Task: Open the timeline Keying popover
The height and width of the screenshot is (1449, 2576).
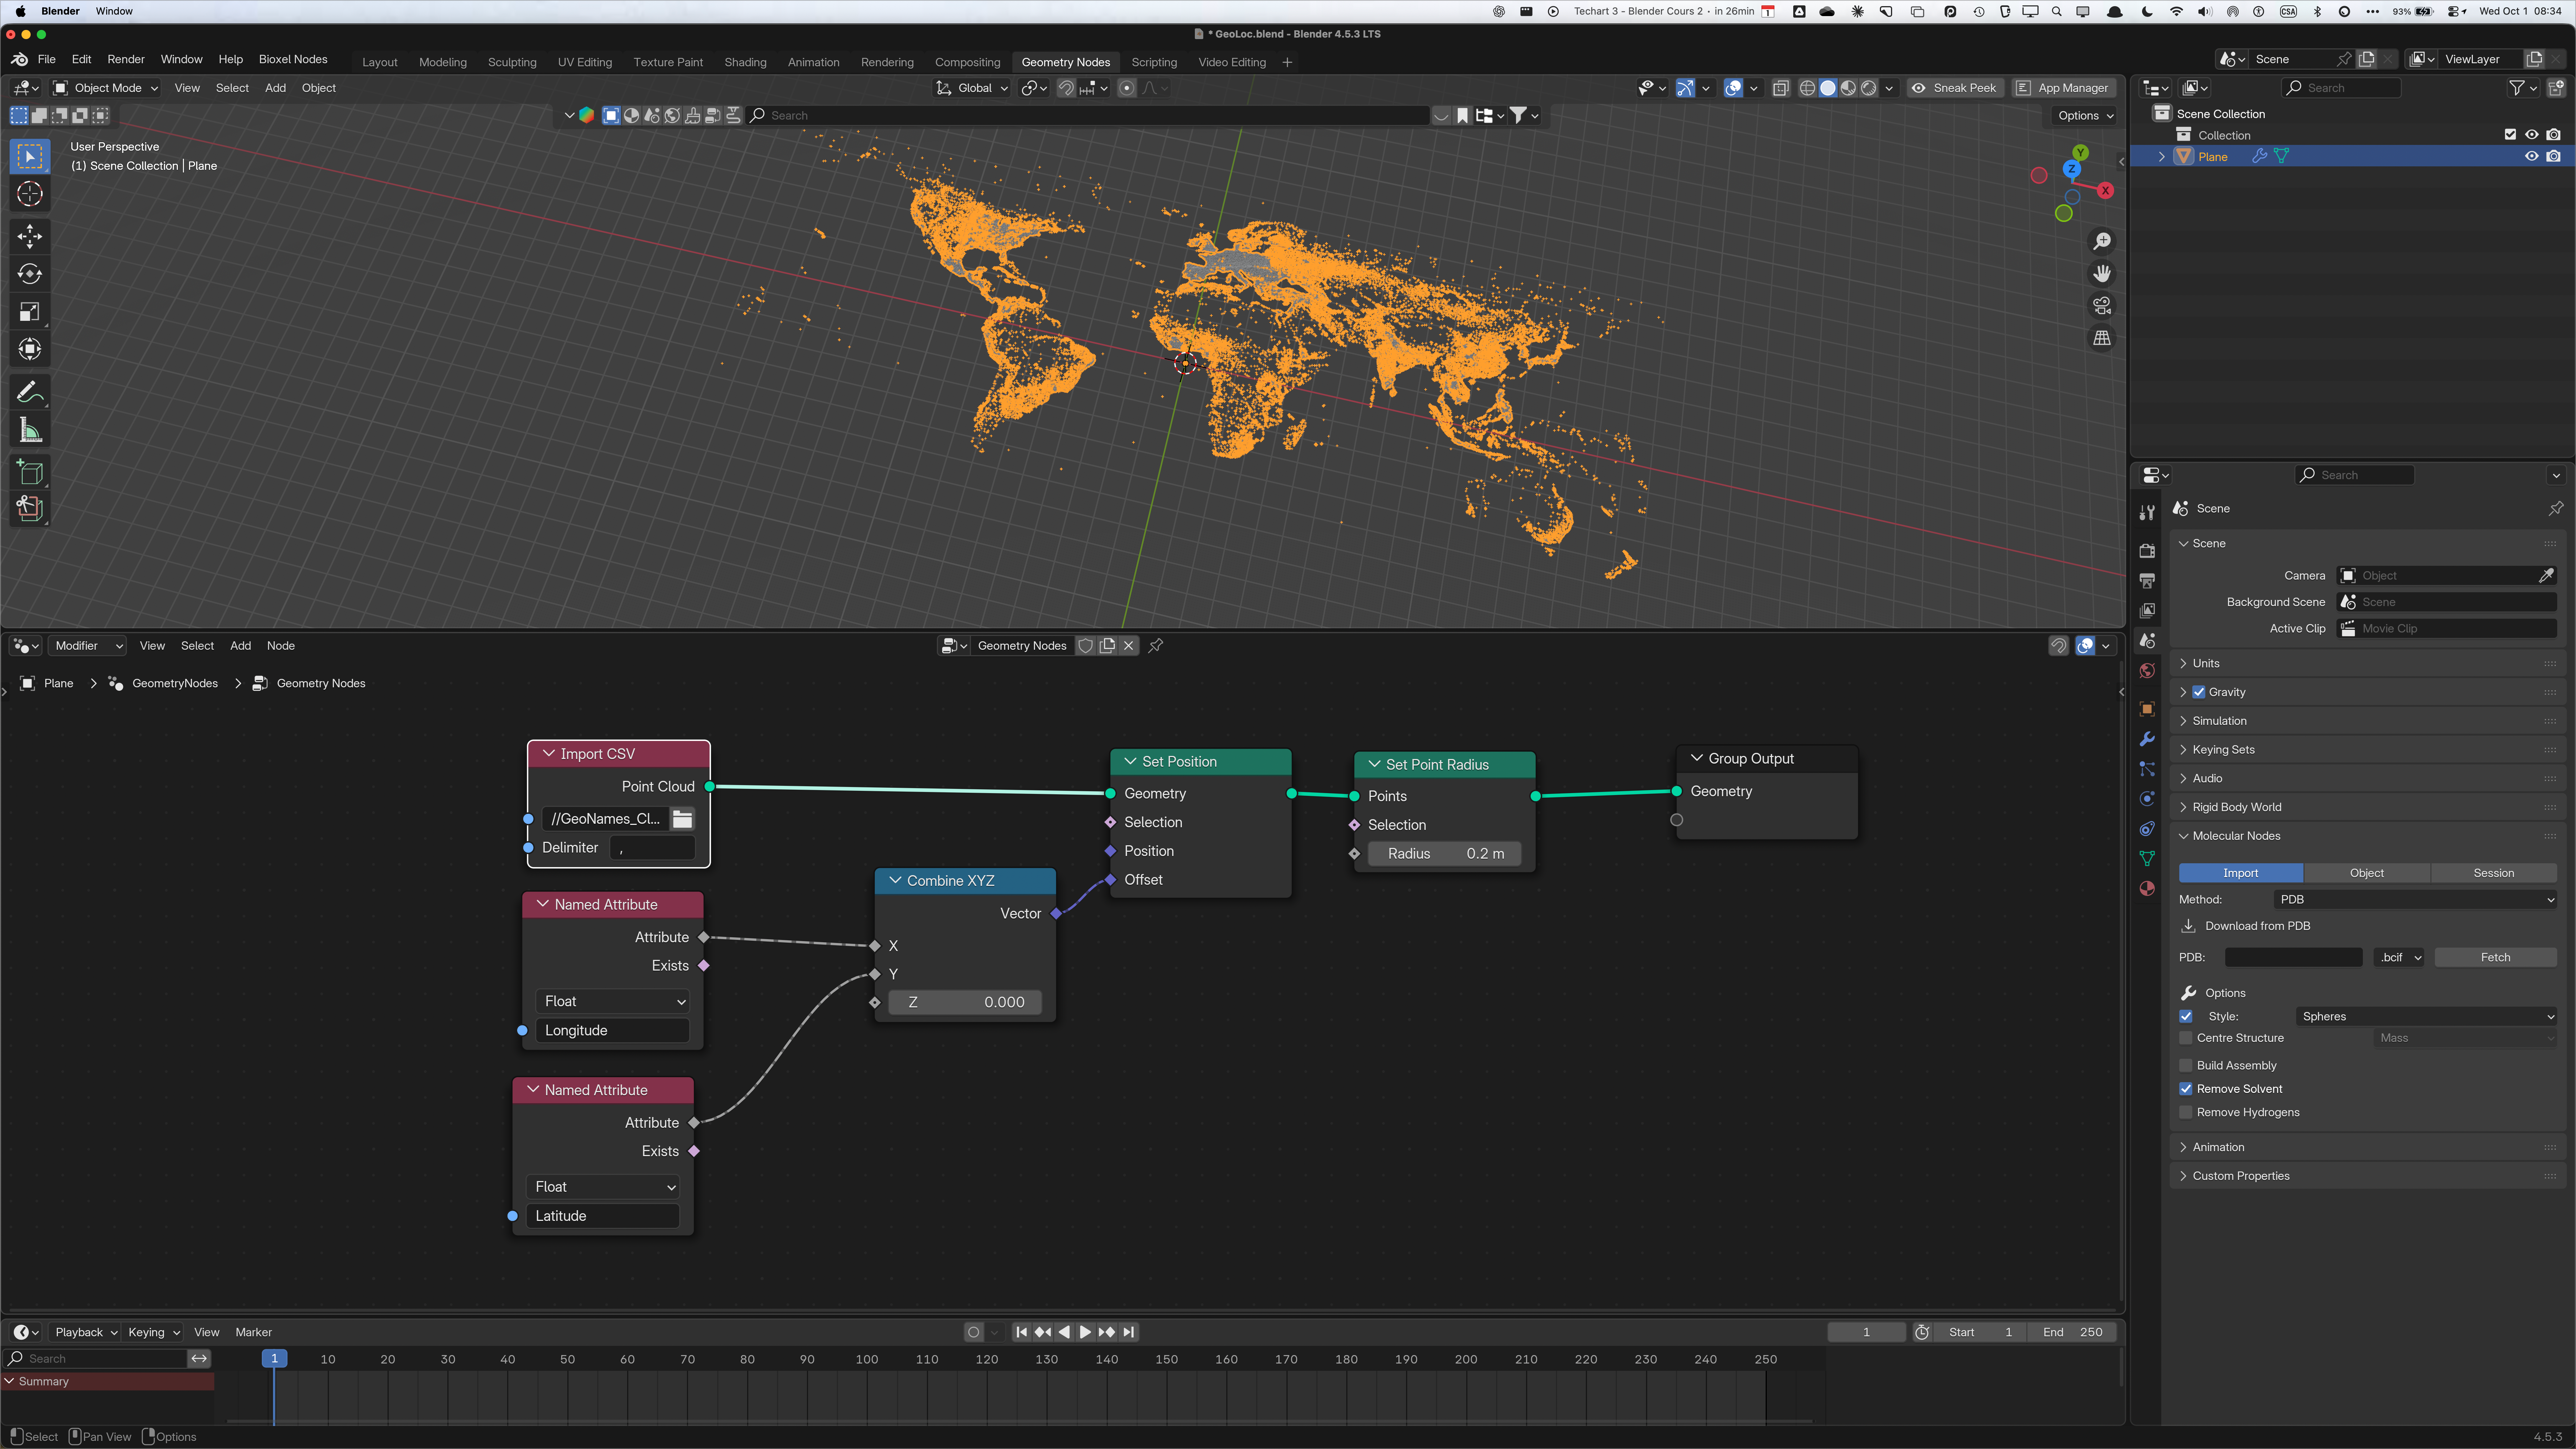Action: tap(153, 1333)
